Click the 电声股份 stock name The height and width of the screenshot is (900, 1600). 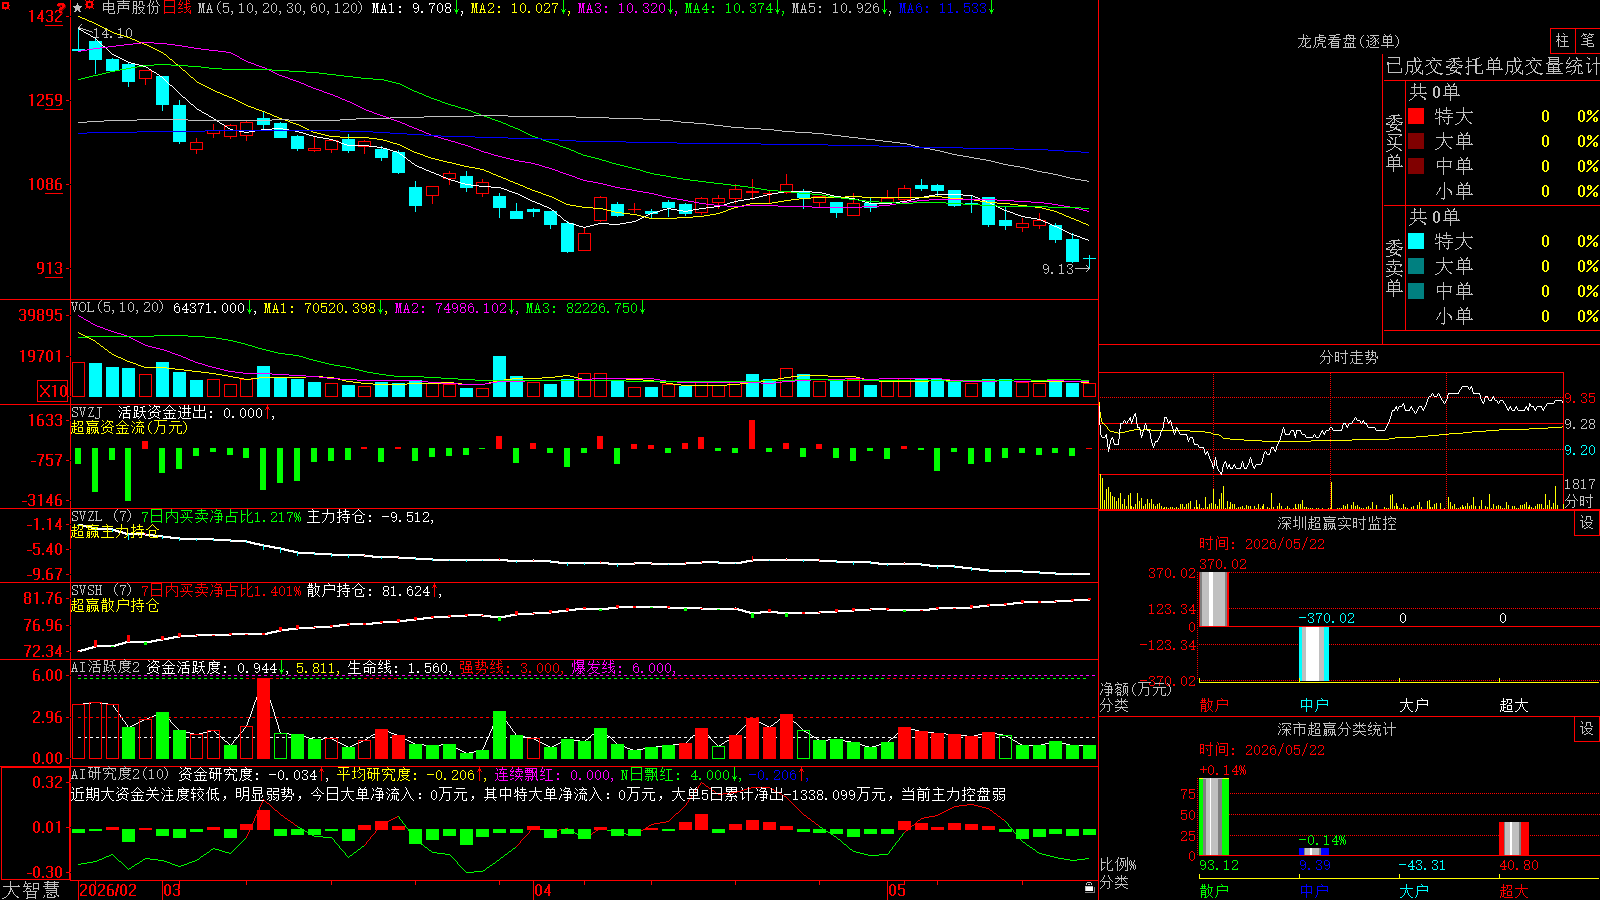coord(130,8)
